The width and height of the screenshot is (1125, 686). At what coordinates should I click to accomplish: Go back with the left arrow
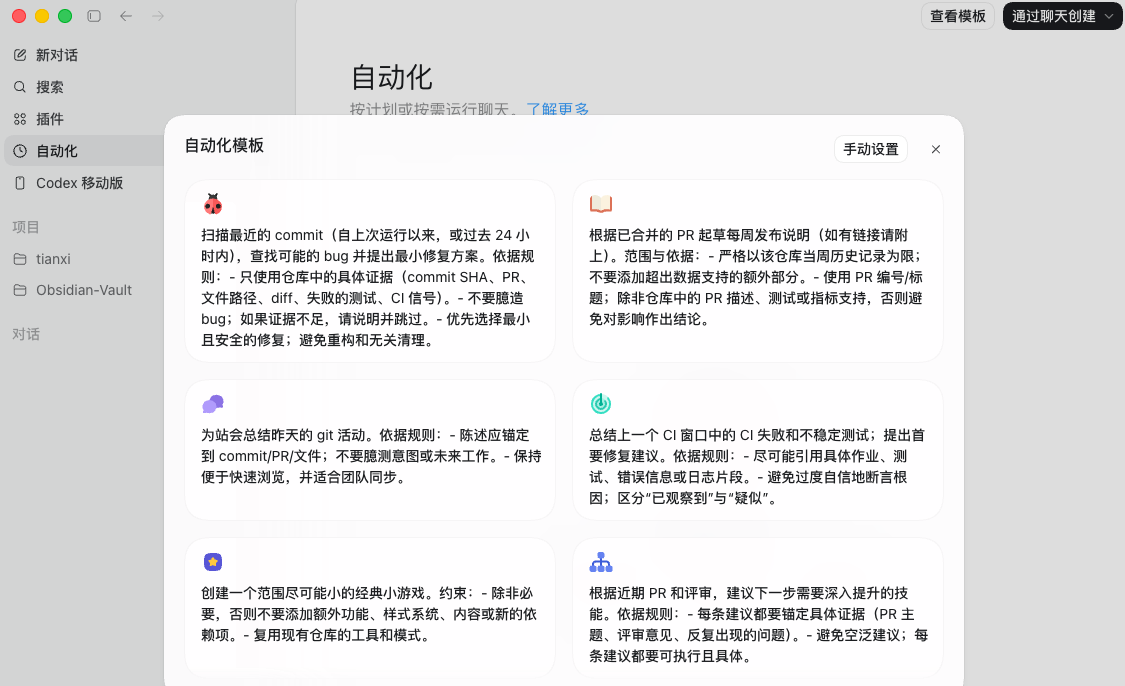pos(126,16)
